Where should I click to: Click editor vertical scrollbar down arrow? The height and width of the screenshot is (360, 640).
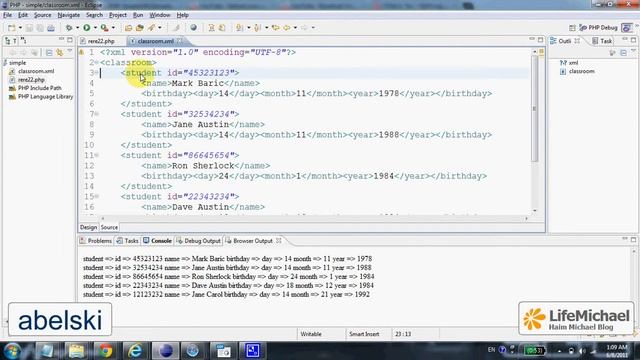(x=535, y=211)
